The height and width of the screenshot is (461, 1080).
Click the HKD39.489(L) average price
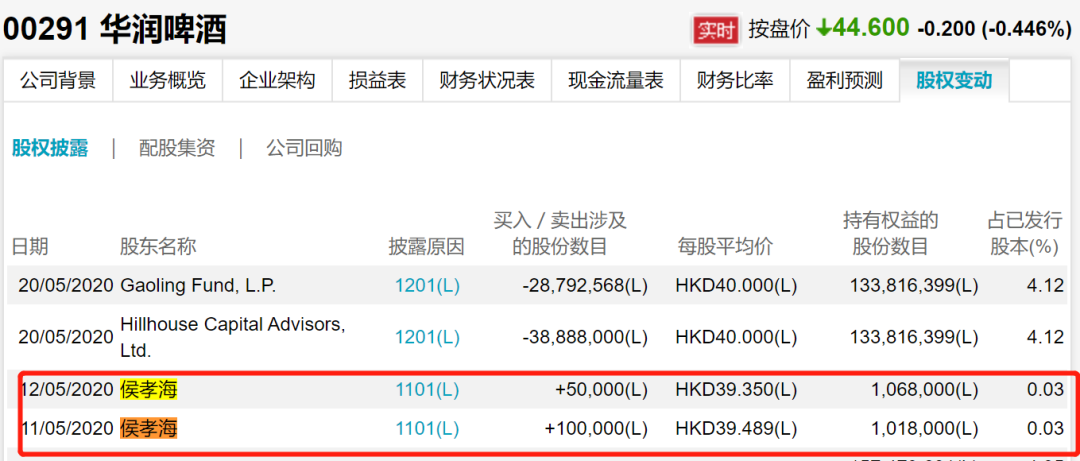[736, 429]
